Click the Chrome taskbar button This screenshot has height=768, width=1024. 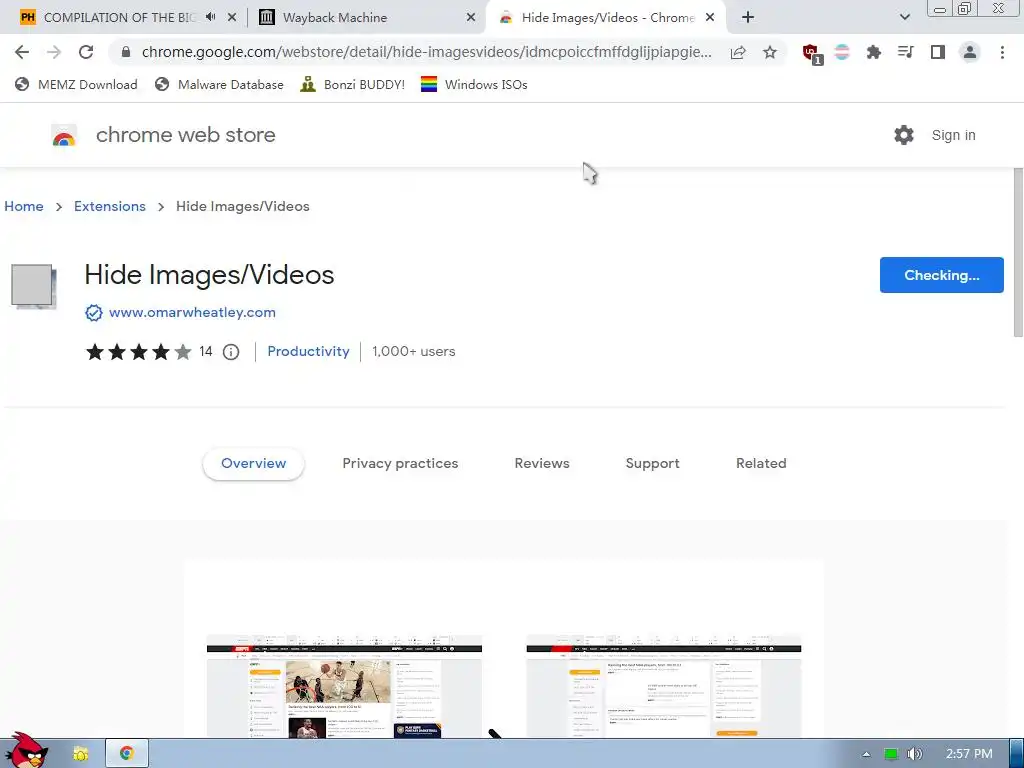(127, 754)
